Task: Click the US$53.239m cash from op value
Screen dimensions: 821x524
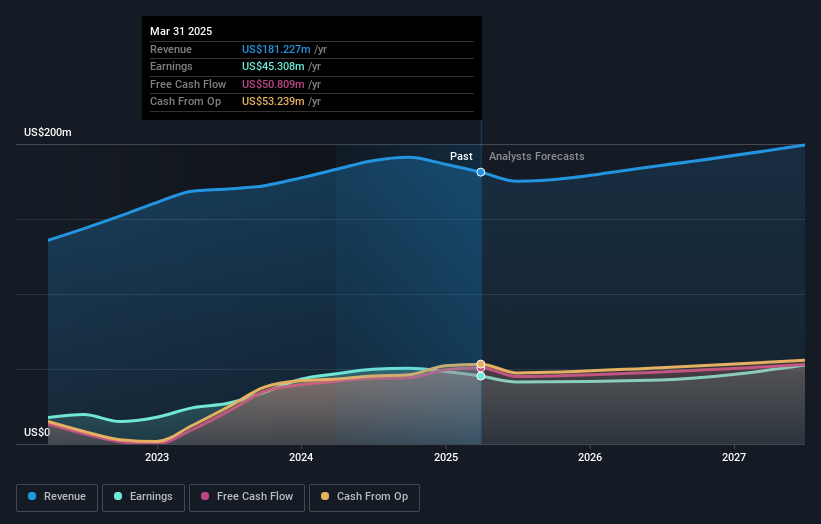Action: (273, 102)
